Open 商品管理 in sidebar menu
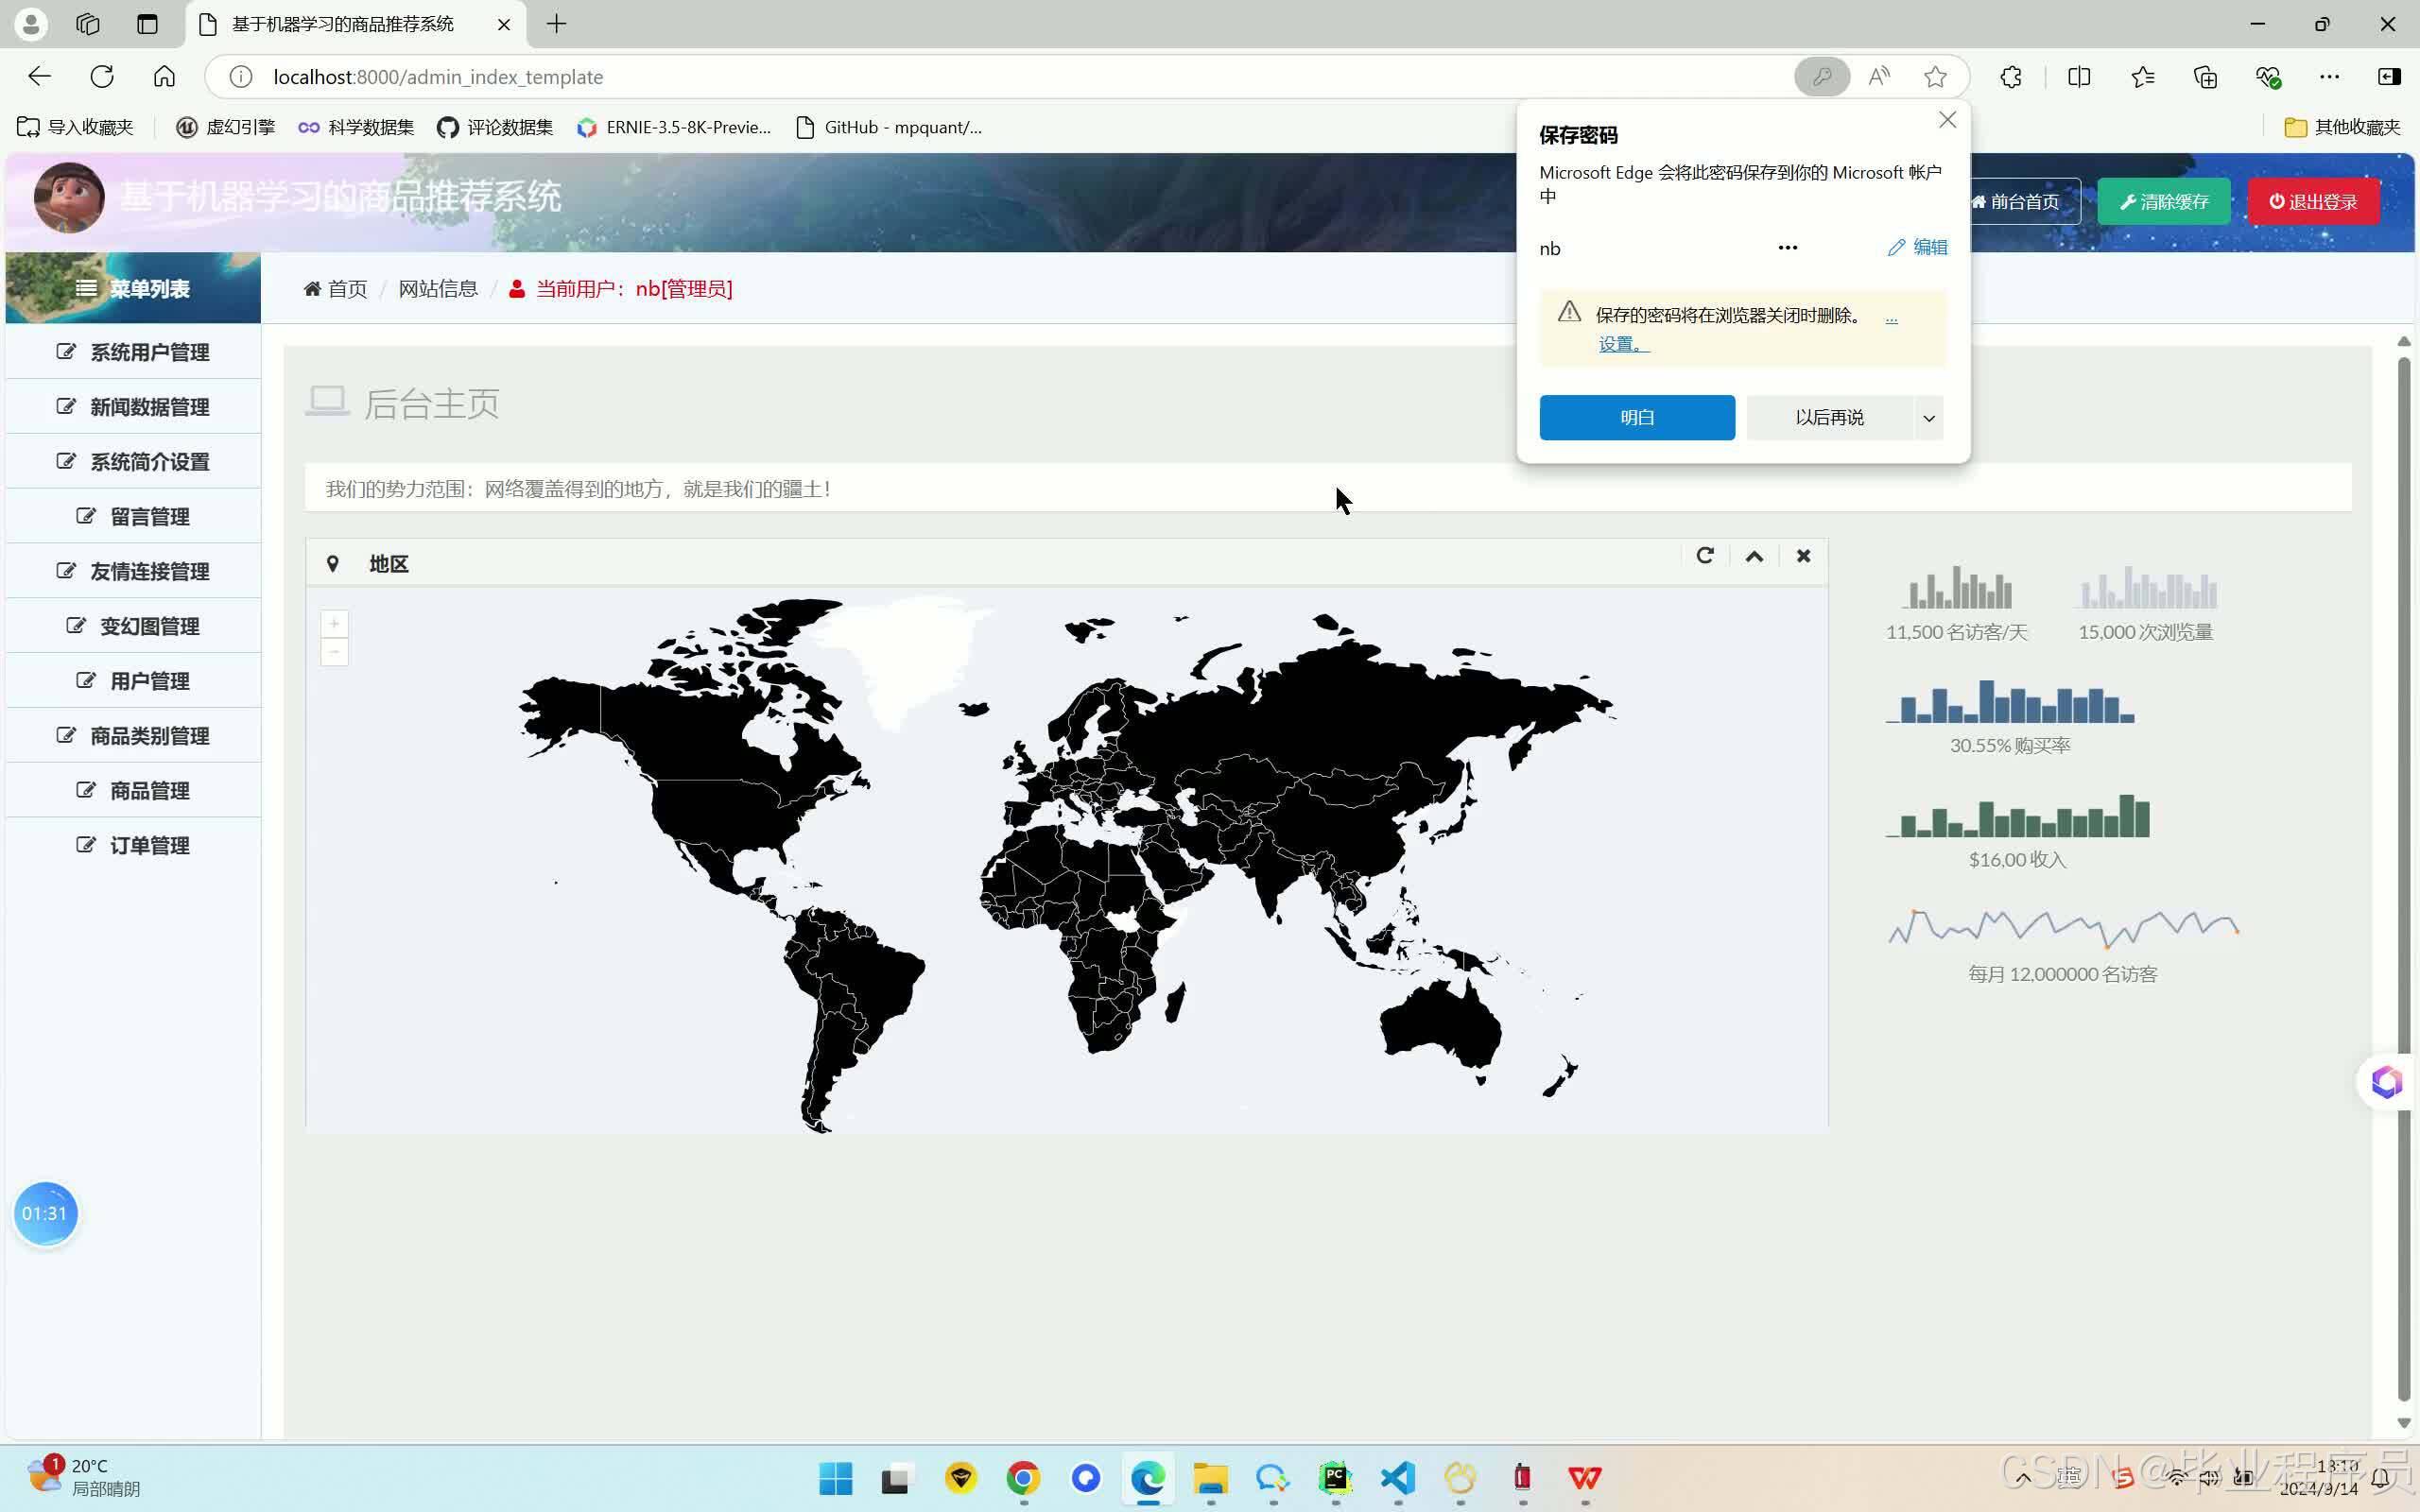The image size is (2420, 1512). point(133,791)
